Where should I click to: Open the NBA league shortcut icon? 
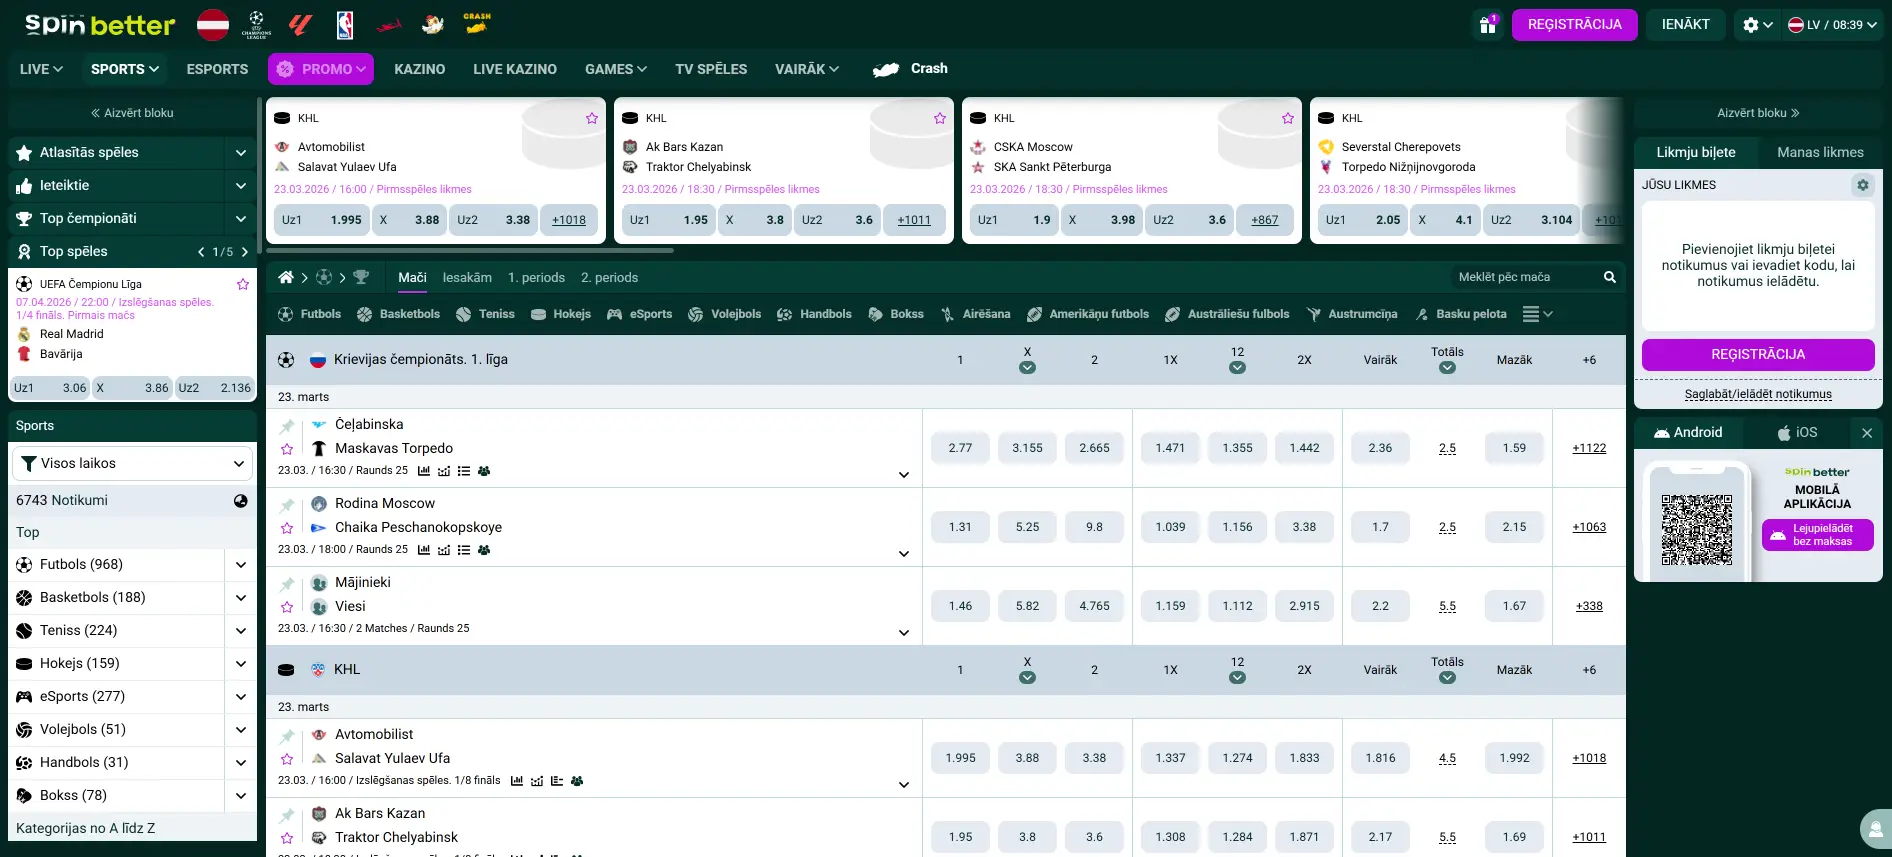[x=345, y=25]
